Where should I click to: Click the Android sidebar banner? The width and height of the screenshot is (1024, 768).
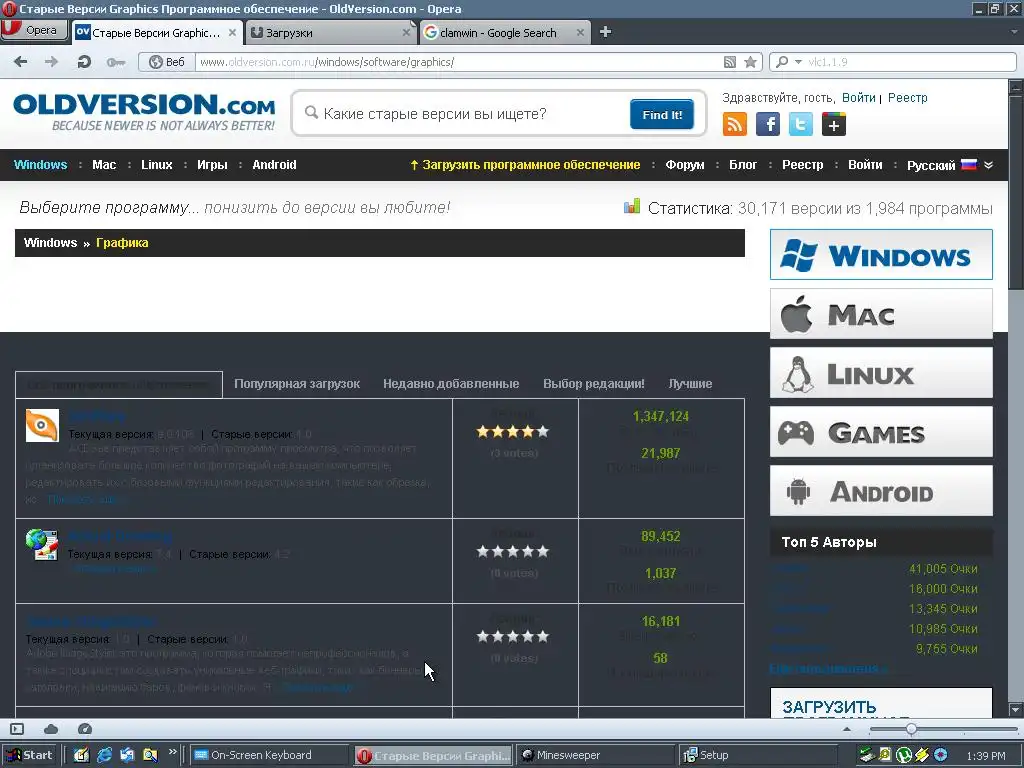click(881, 490)
